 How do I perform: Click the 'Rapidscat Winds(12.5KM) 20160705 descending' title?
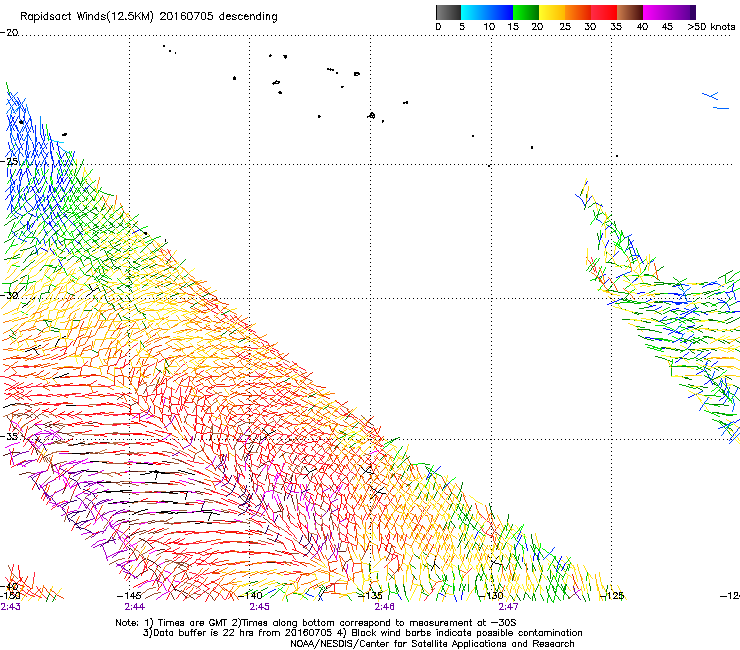pyautogui.click(x=149, y=17)
